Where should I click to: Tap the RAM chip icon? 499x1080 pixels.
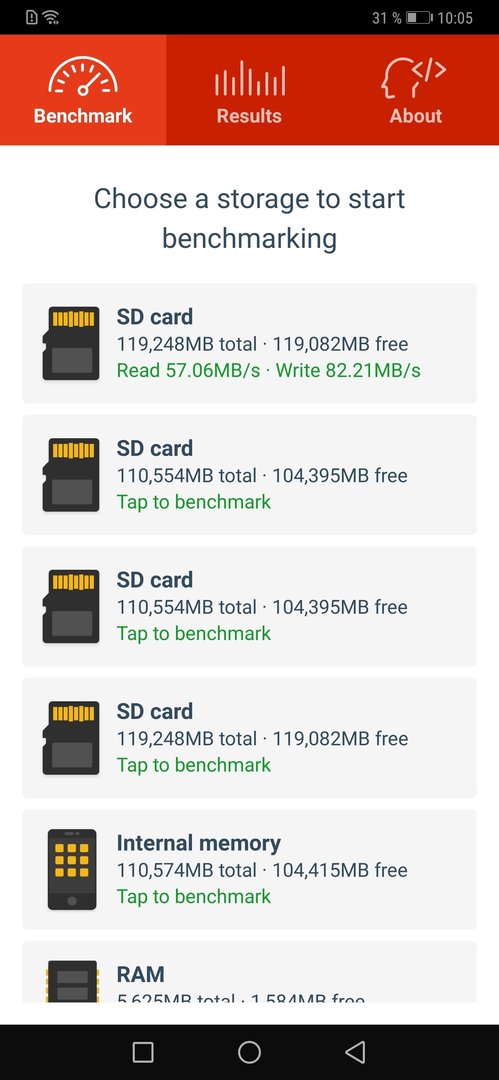point(72,981)
